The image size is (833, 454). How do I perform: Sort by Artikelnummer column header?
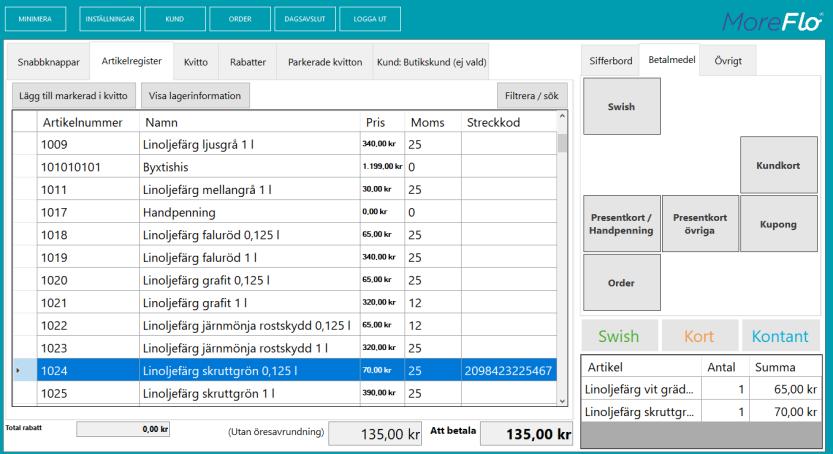tap(88, 122)
